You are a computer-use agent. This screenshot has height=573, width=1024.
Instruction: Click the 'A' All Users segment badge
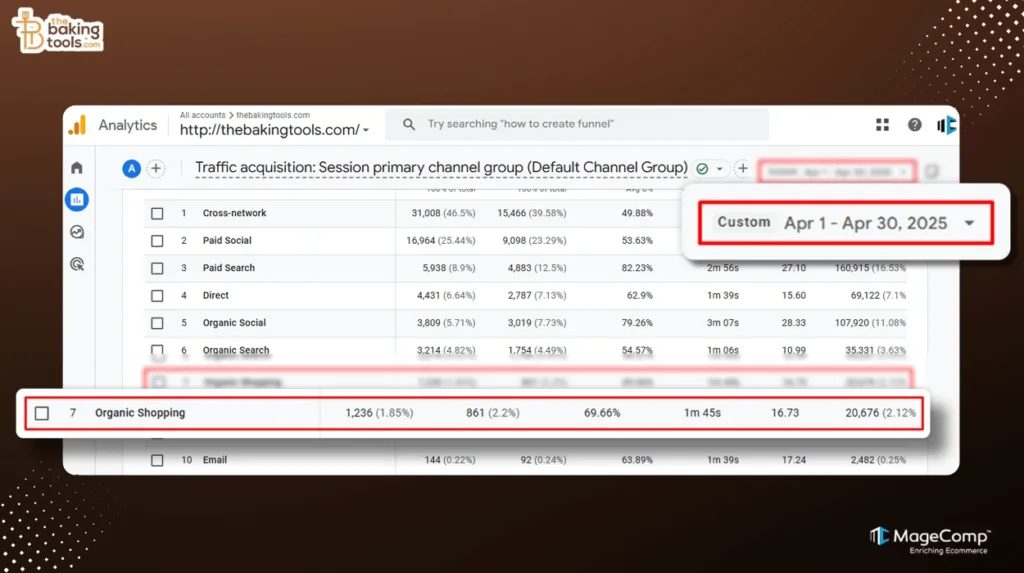pos(131,168)
